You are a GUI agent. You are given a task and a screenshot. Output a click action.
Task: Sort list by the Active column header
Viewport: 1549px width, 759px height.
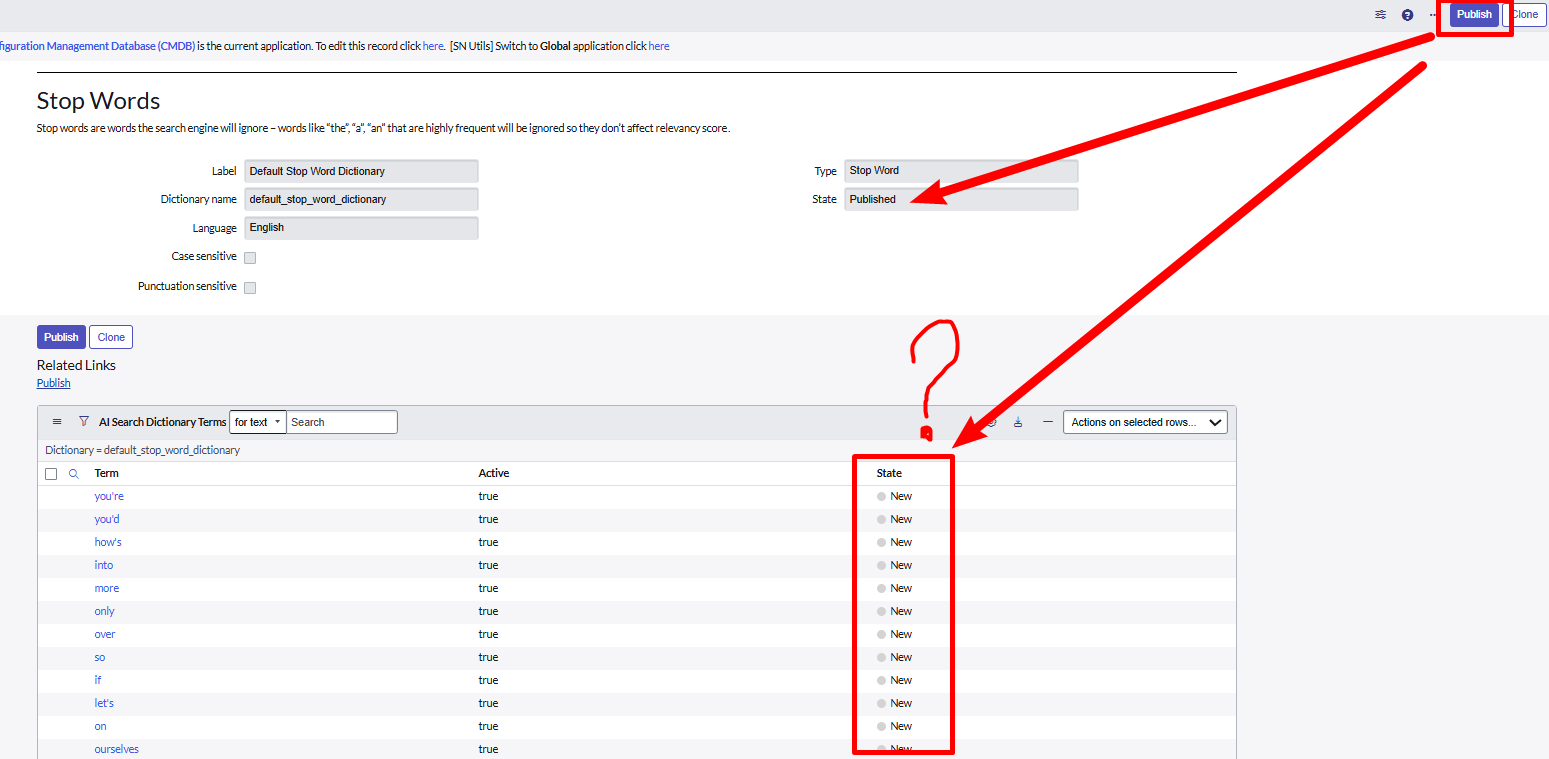pos(493,473)
